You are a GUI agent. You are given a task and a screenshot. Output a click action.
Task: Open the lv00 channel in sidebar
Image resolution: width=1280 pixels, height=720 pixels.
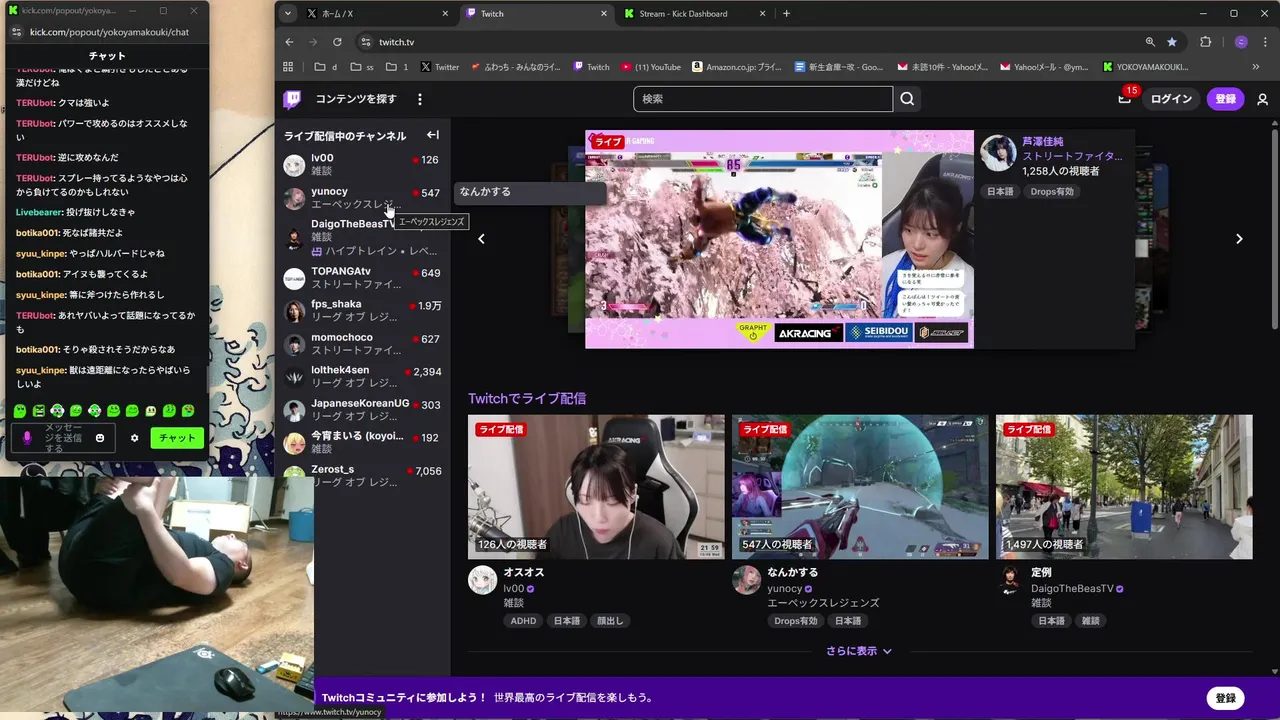click(x=363, y=165)
